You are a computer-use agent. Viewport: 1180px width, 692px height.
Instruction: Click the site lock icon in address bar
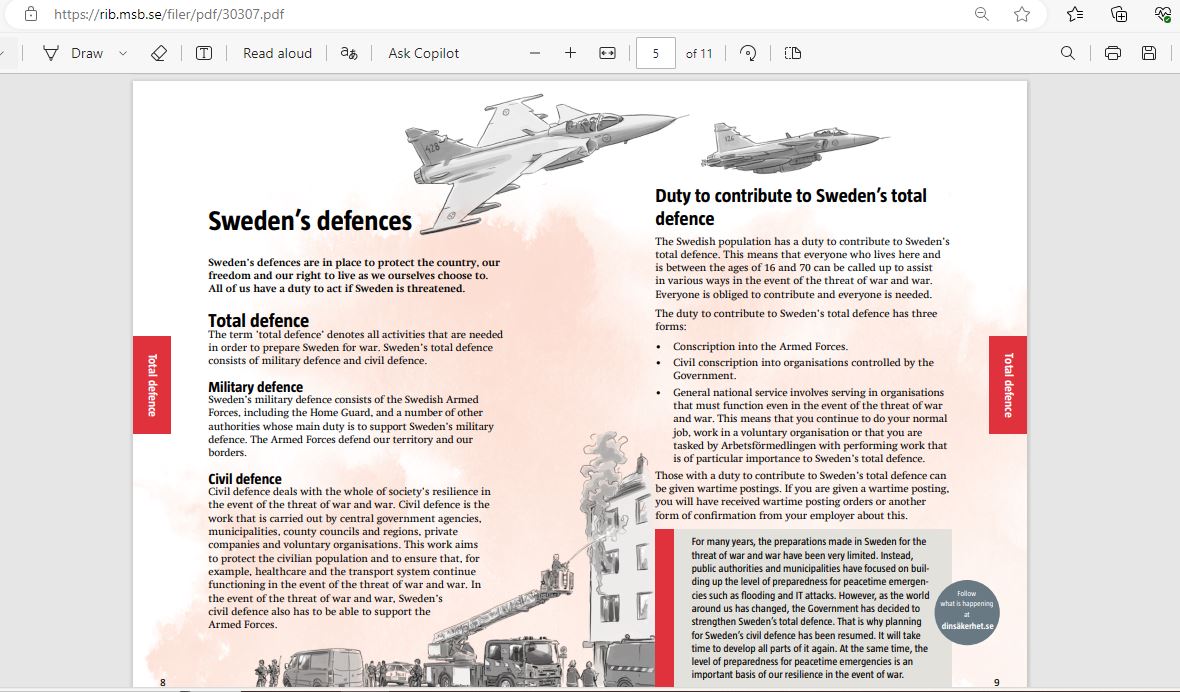pyautogui.click(x=31, y=14)
